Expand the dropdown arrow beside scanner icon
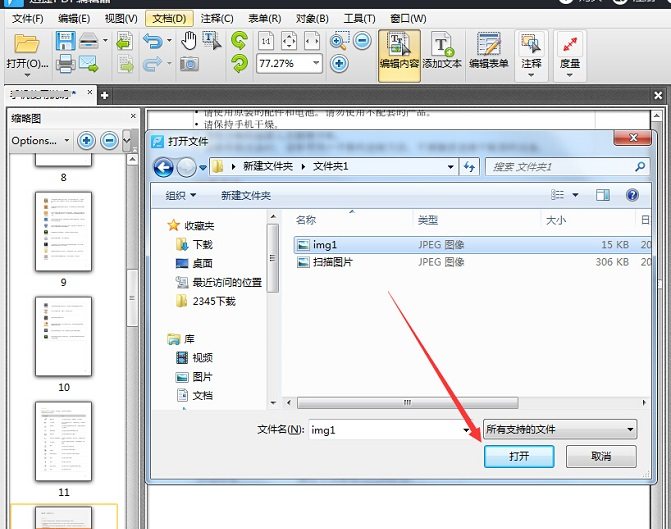The image size is (671, 529). point(105,41)
